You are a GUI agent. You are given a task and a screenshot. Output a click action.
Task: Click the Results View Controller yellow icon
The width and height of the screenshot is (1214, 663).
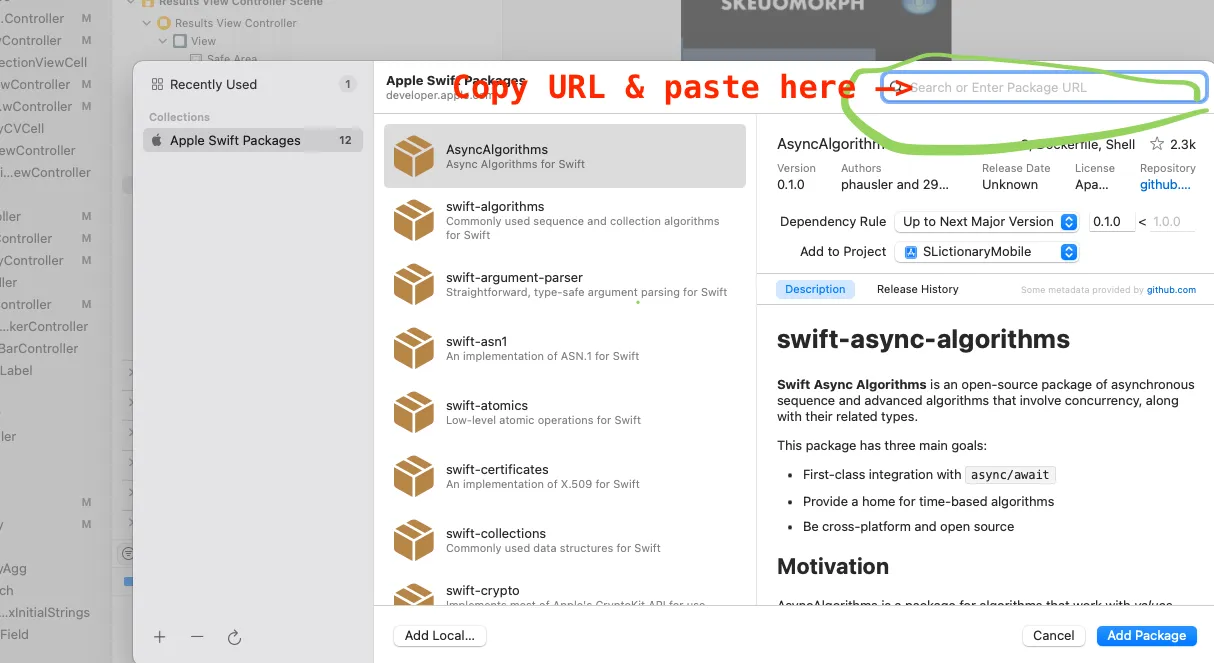pos(164,23)
